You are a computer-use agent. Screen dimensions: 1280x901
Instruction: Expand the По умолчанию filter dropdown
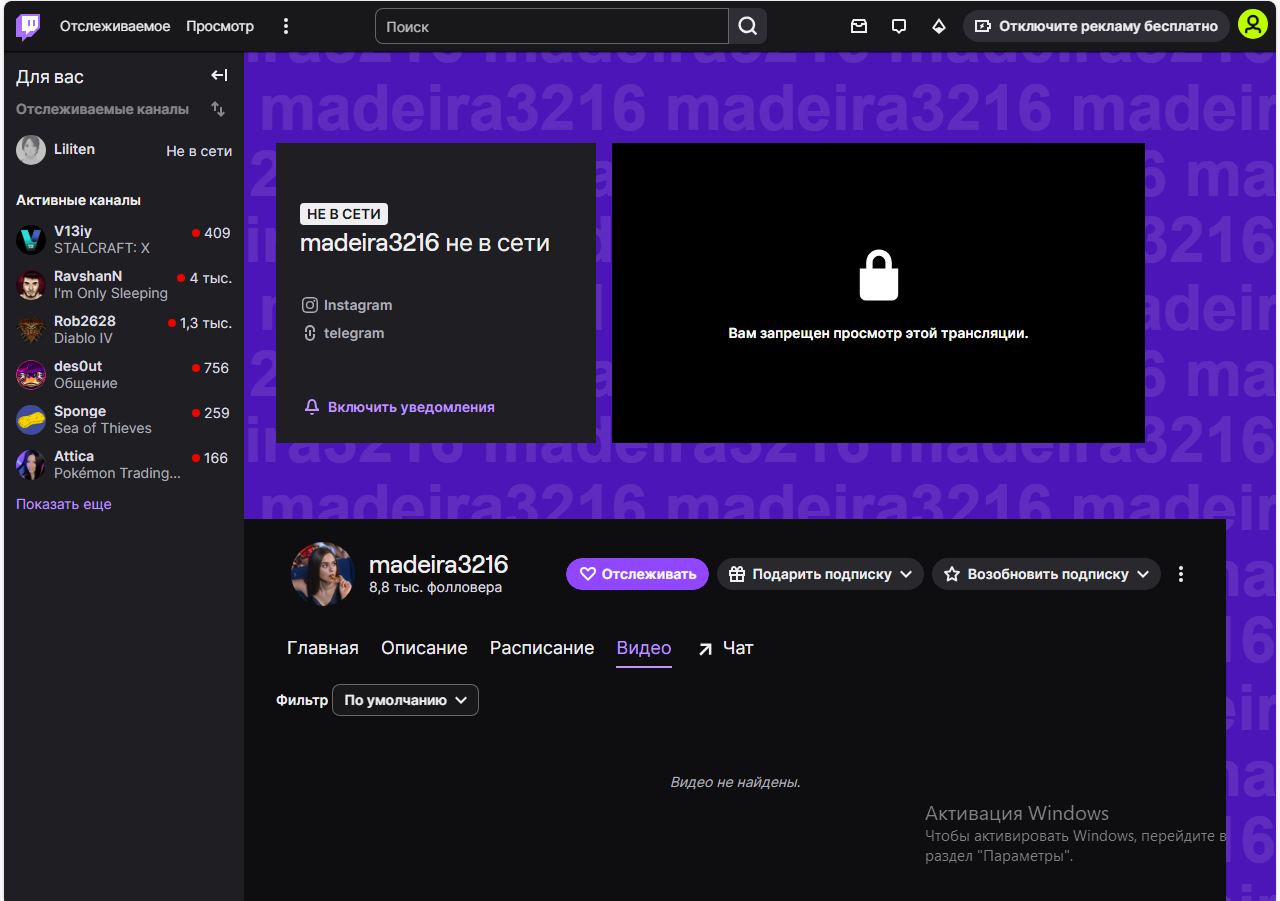click(x=405, y=700)
